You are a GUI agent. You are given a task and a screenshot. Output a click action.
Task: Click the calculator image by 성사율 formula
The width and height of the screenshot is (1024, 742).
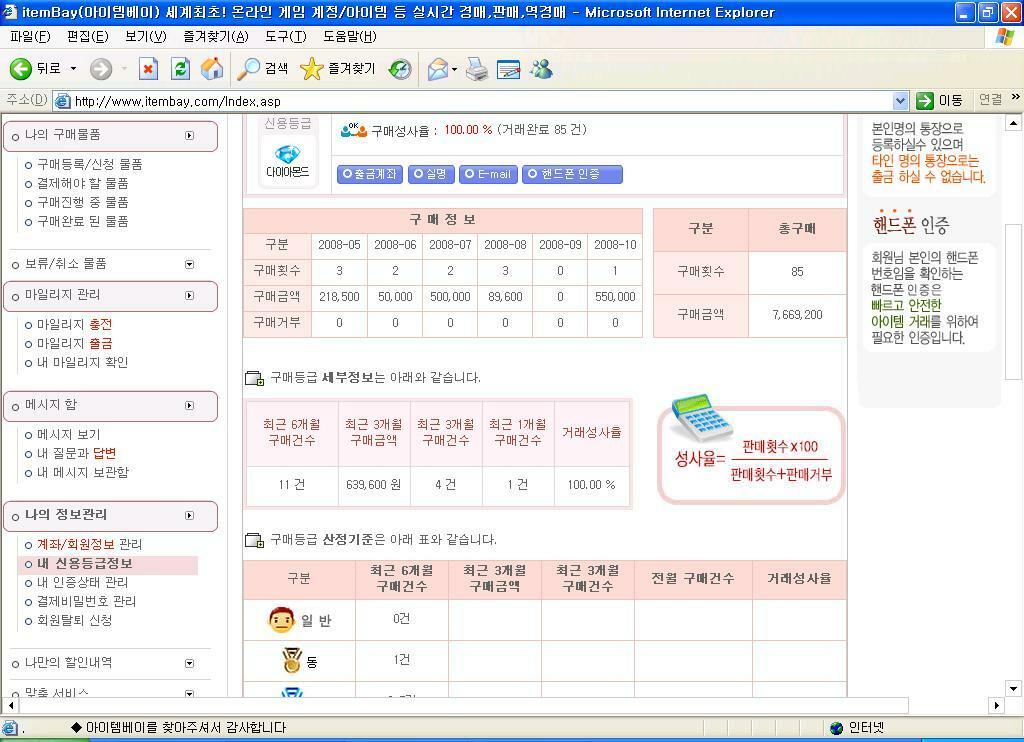pos(703,416)
